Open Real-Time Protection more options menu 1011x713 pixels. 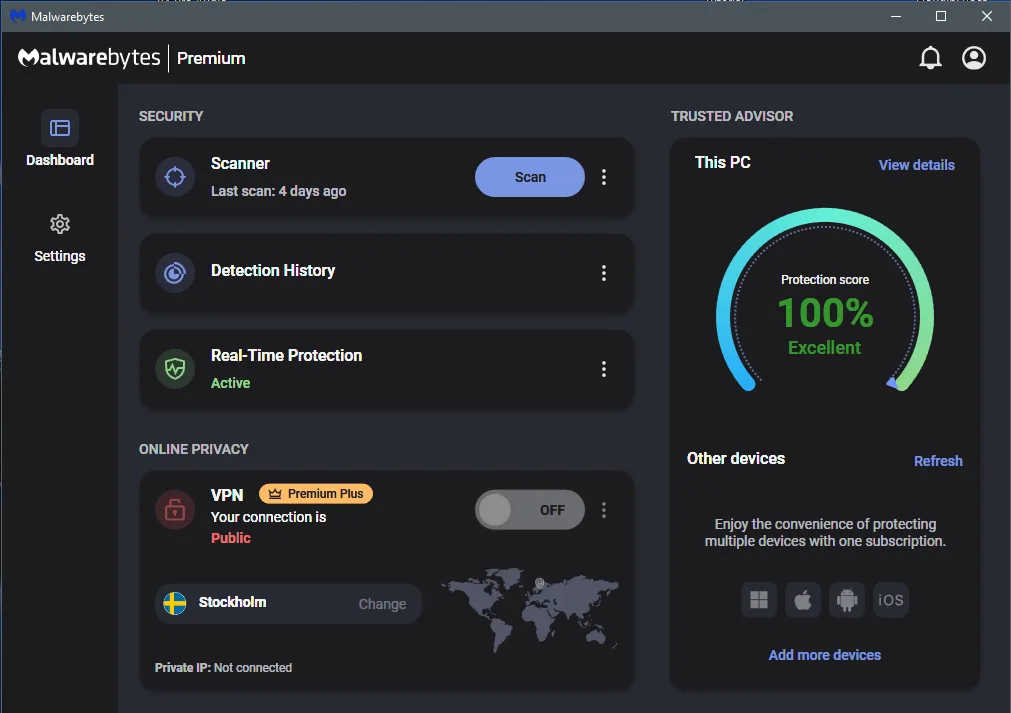click(604, 369)
